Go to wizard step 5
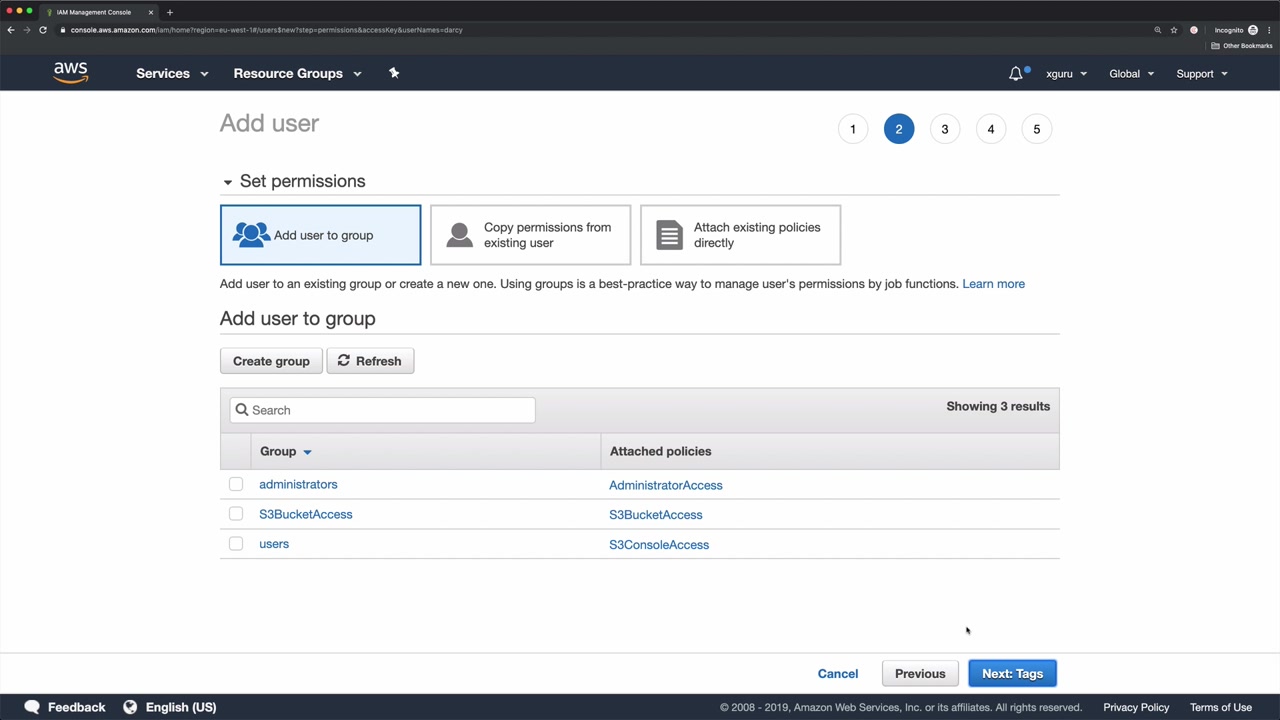The height and width of the screenshot is (720, 1280). tap(1037, 129)
